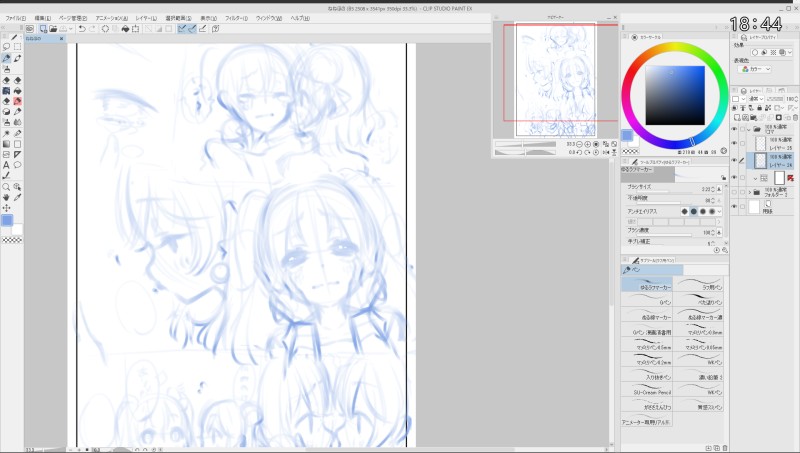Open the expression color カラー dropdown
Viewport: 800px width, 453px height.
pos(756,69)
